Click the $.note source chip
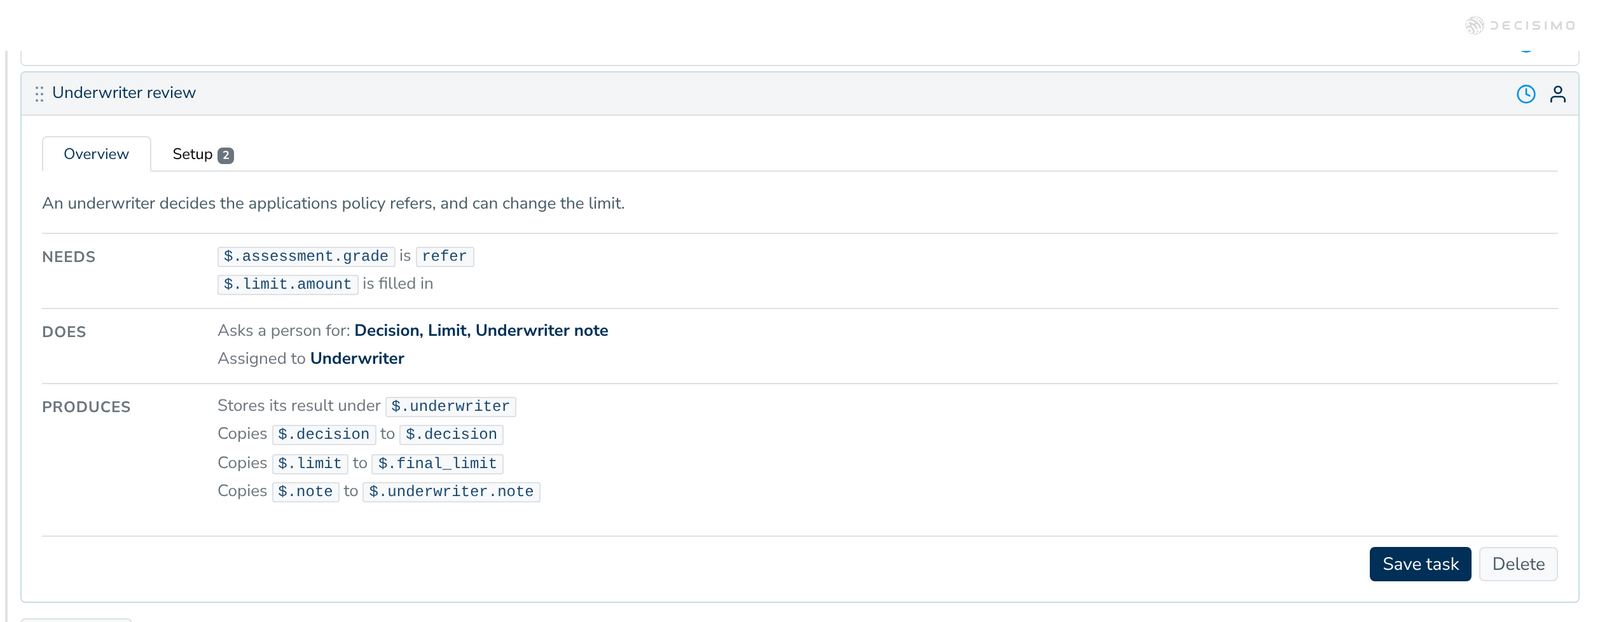 [x=305, y=491]
